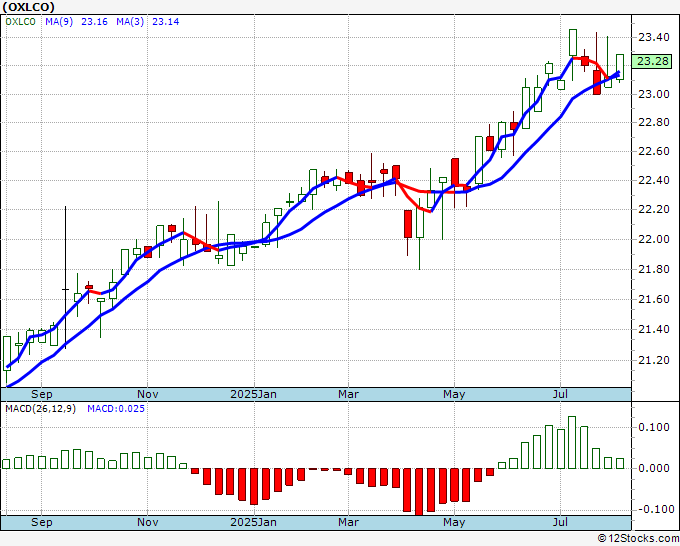680x546 pixels.
Task: Click Jul on the MACD time axis
Action: tap(560, 522)
